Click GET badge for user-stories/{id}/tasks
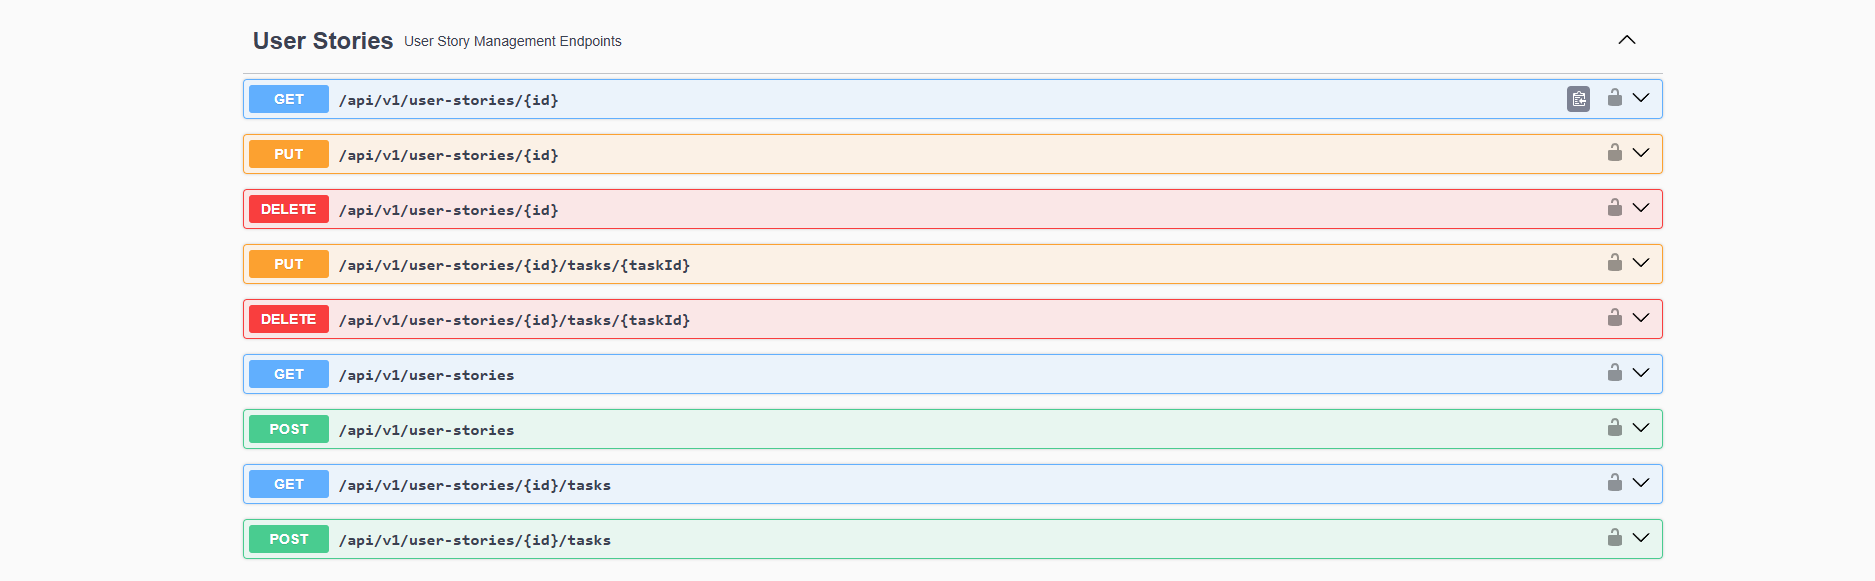Screen dimensions: 1875x581 click(x=289, y=484)
